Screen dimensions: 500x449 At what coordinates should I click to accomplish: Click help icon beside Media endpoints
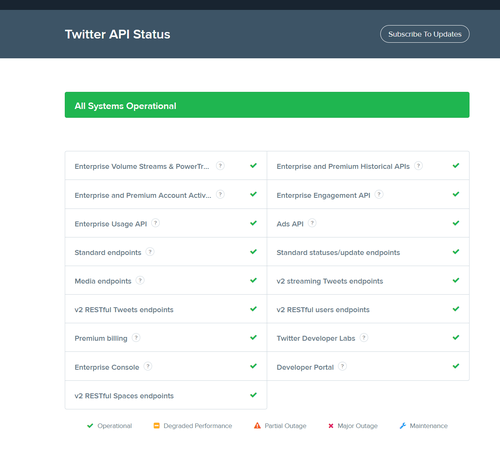140,280
